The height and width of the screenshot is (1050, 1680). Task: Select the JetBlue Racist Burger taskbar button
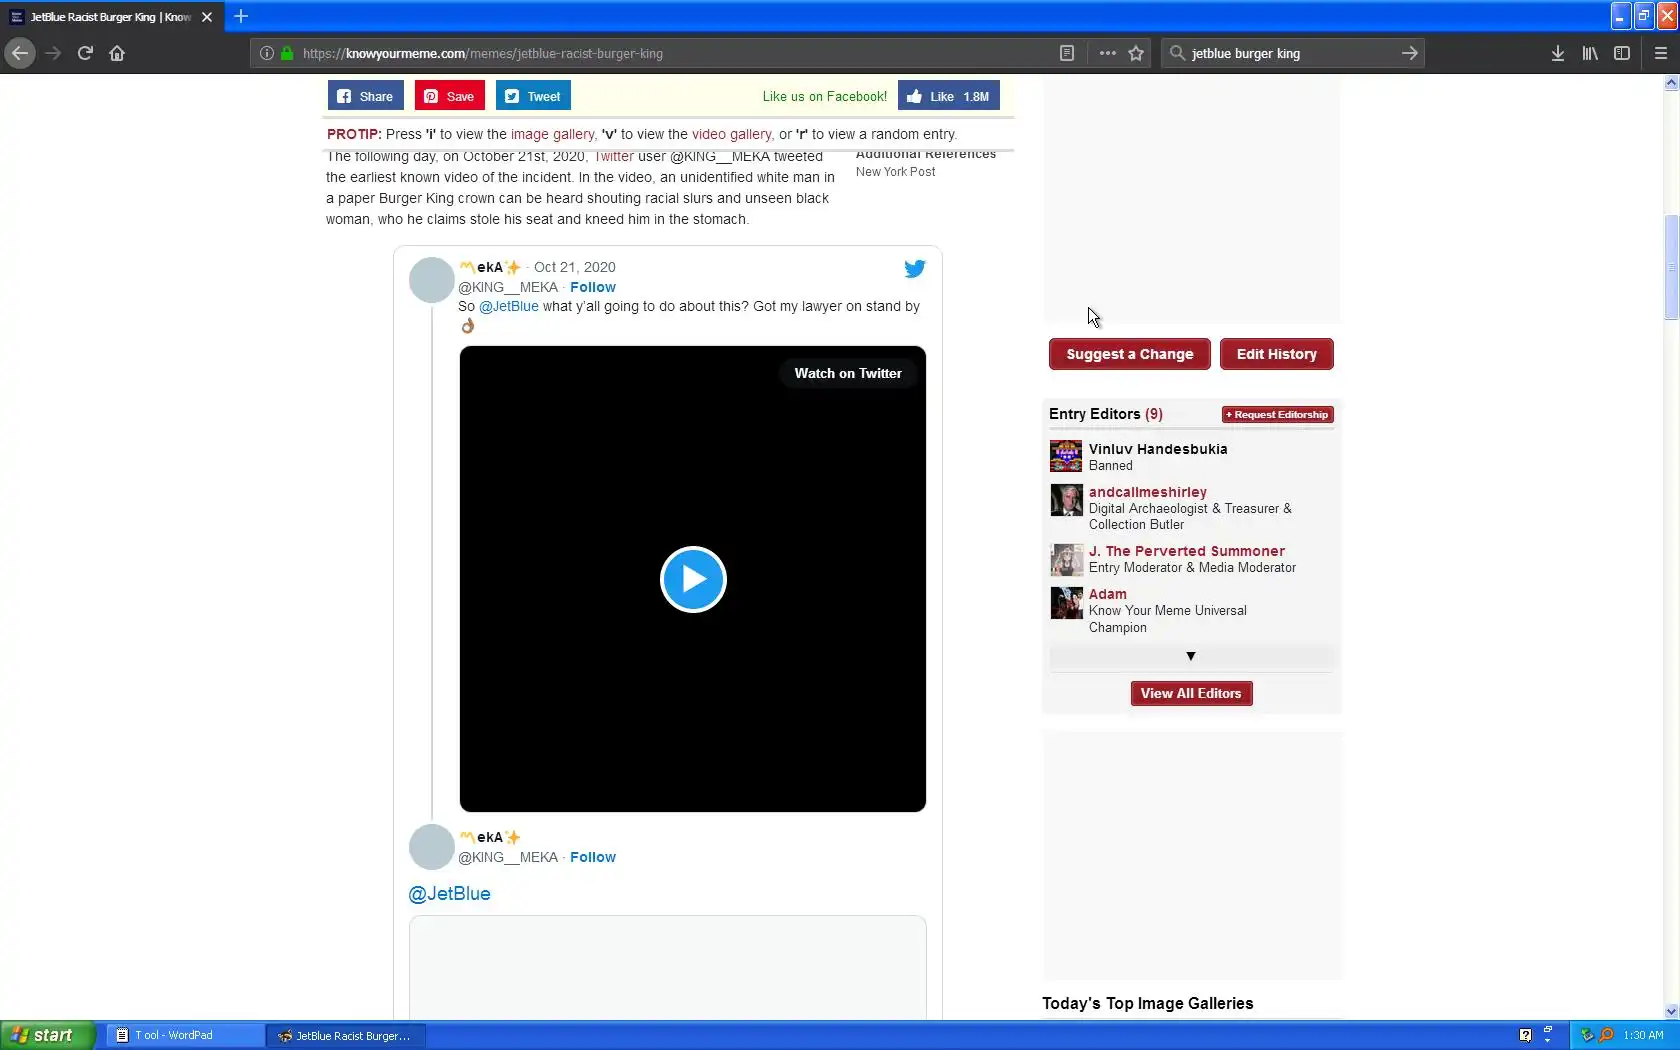[x=346, y=1035]
